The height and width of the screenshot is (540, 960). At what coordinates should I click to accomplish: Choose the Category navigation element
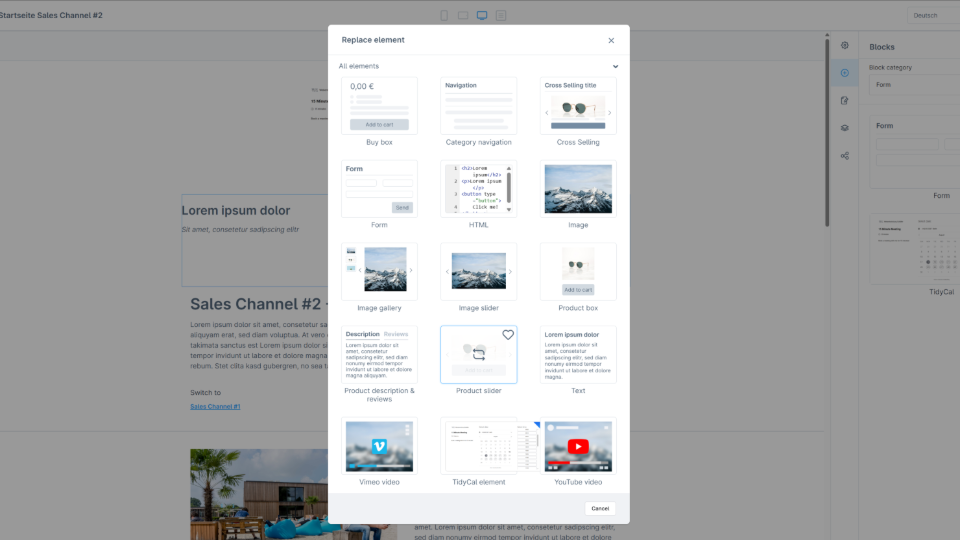click(478, 106)
